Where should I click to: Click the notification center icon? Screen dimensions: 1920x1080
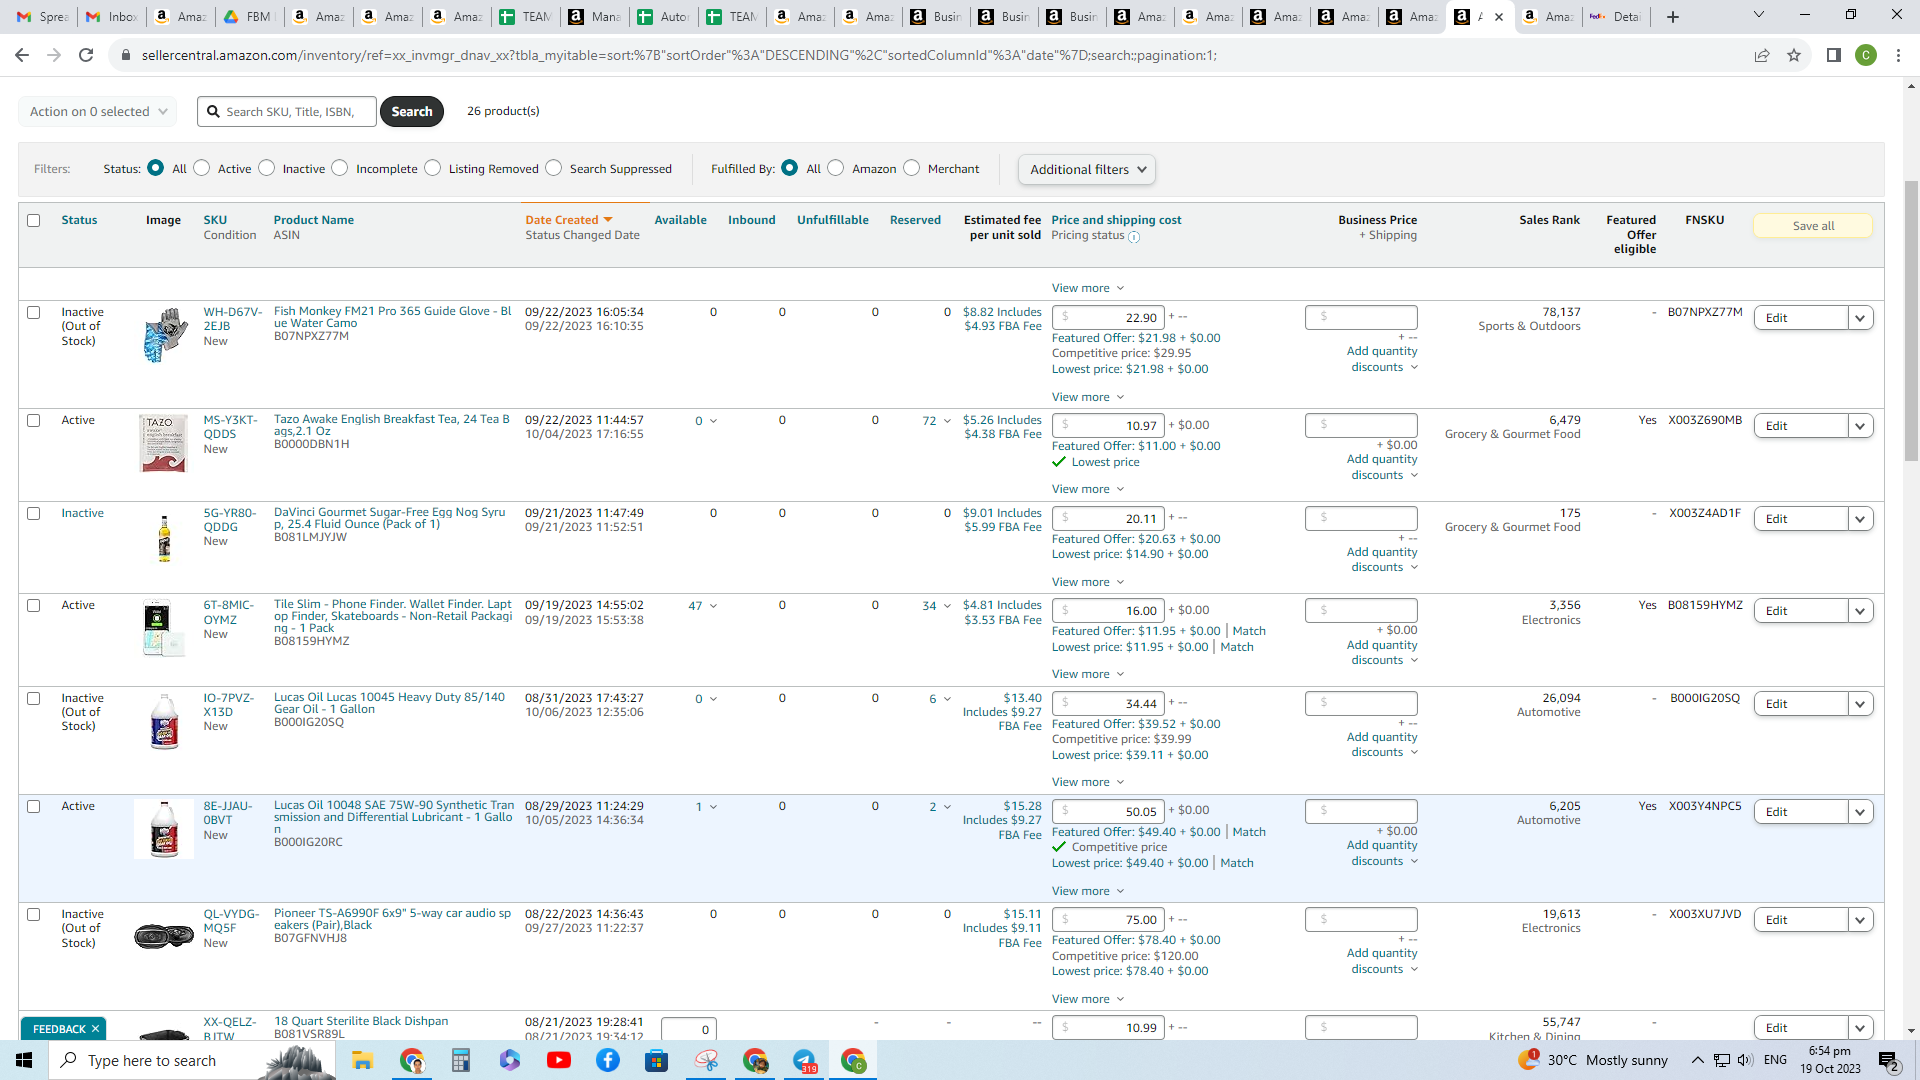(1889, 1060)
